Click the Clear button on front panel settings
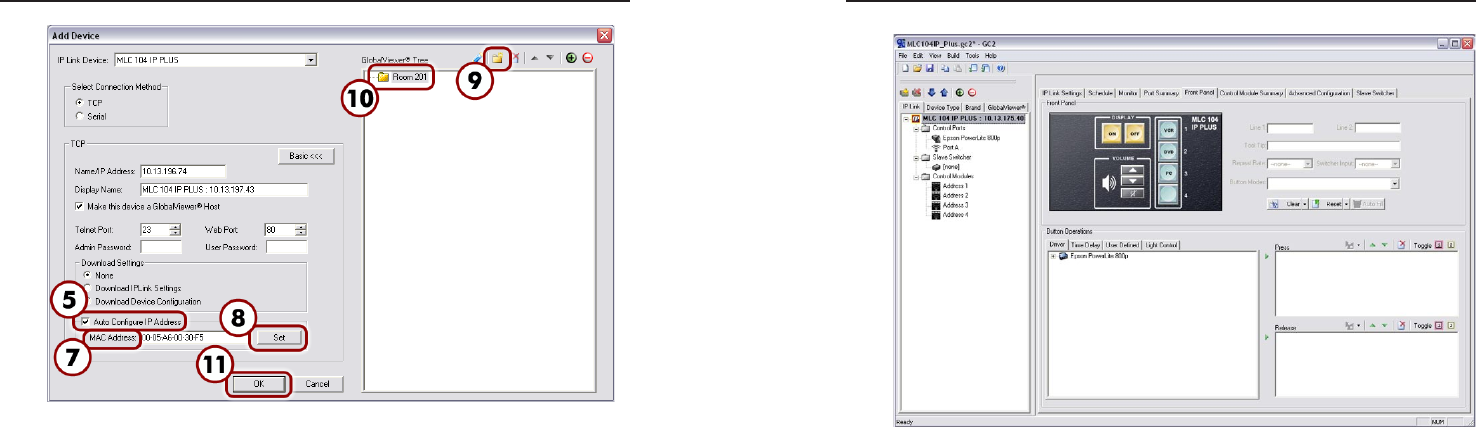The height and width of the screenshot is (427, 1476). [x=1287, y=203]
